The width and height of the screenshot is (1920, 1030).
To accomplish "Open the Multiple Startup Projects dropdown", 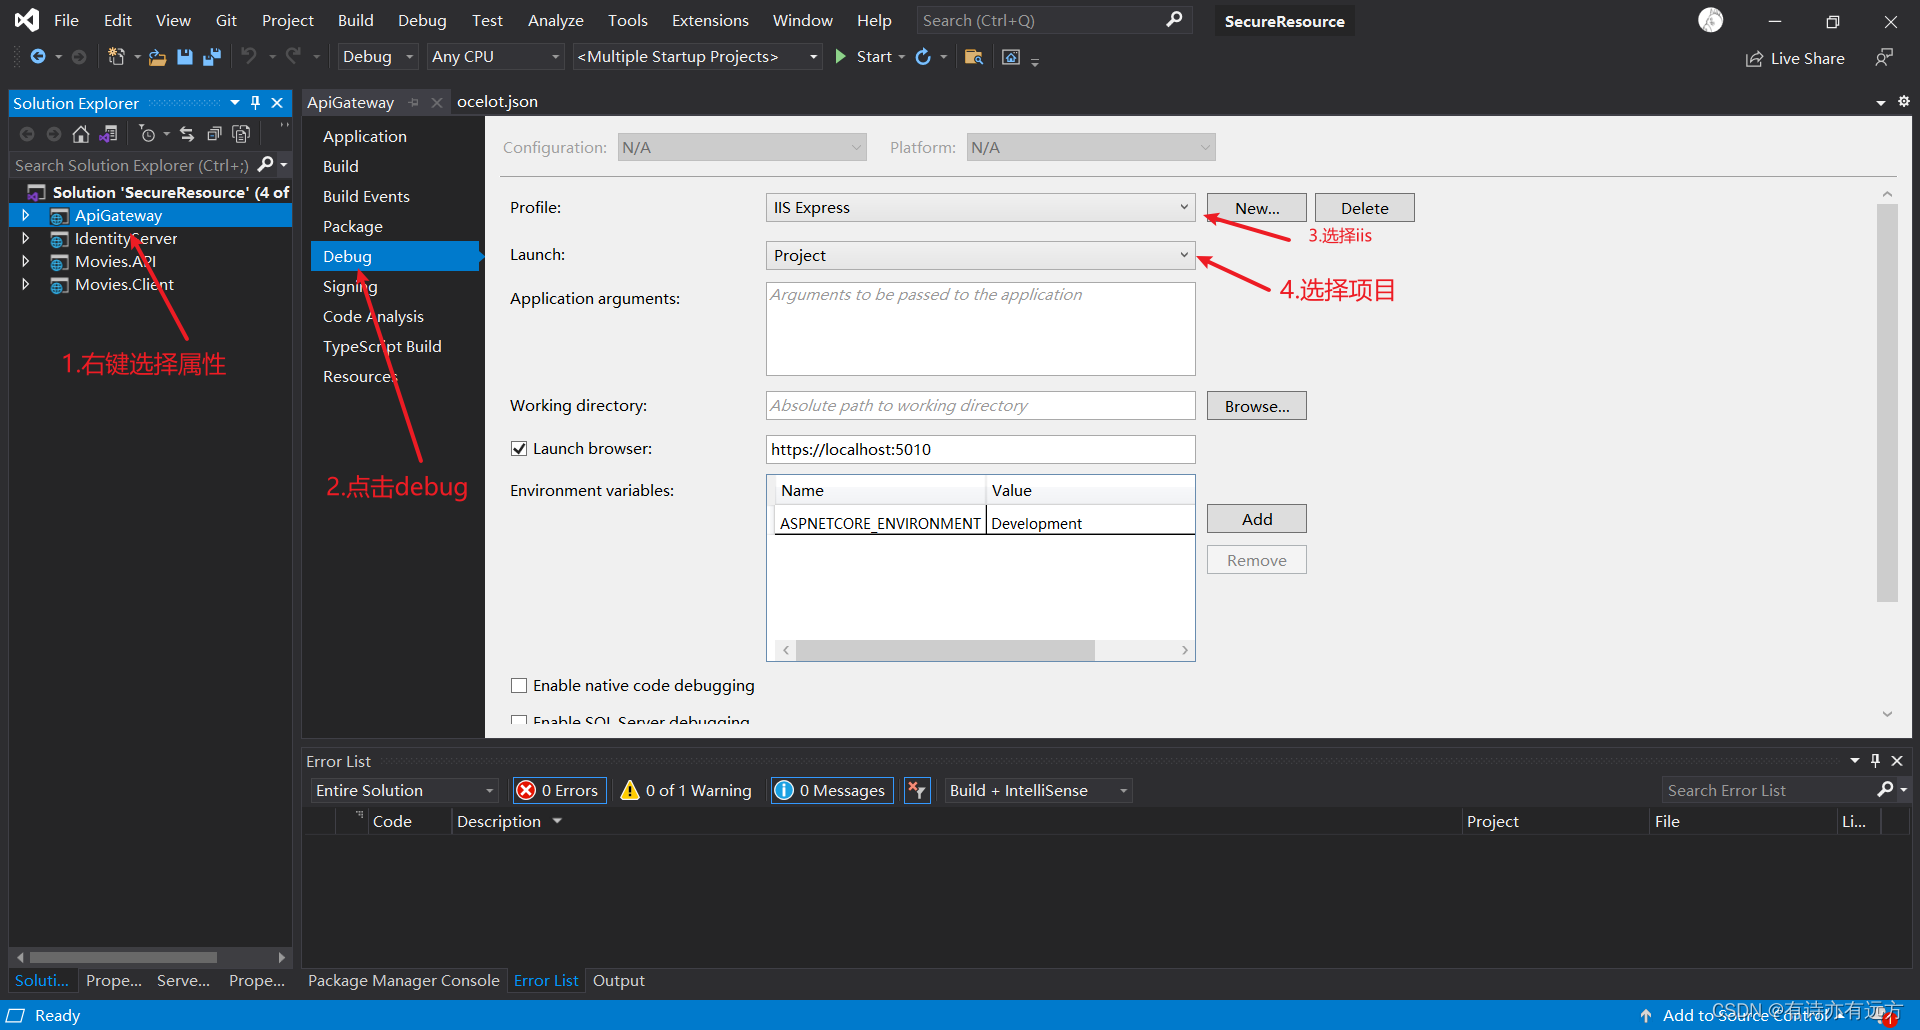I will 697,57.
